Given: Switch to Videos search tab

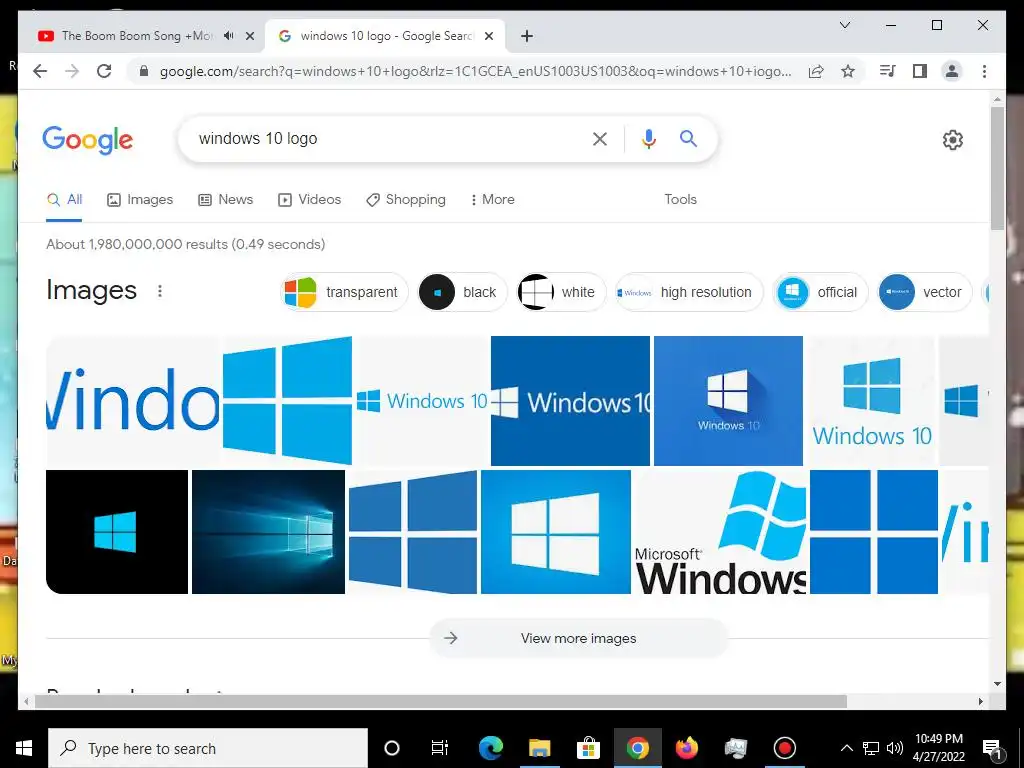Looking at the screenshot, I should pyautogui.click(x=309, y=199).
